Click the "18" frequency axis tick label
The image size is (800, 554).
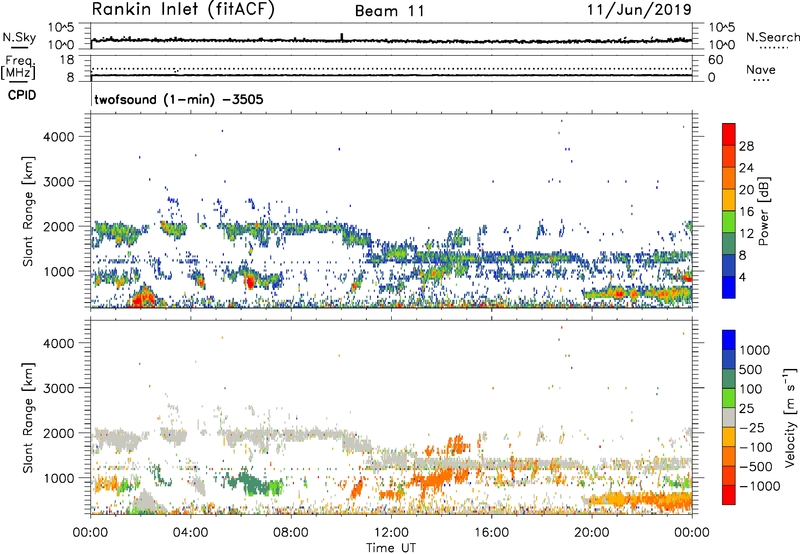coord(67,60)
